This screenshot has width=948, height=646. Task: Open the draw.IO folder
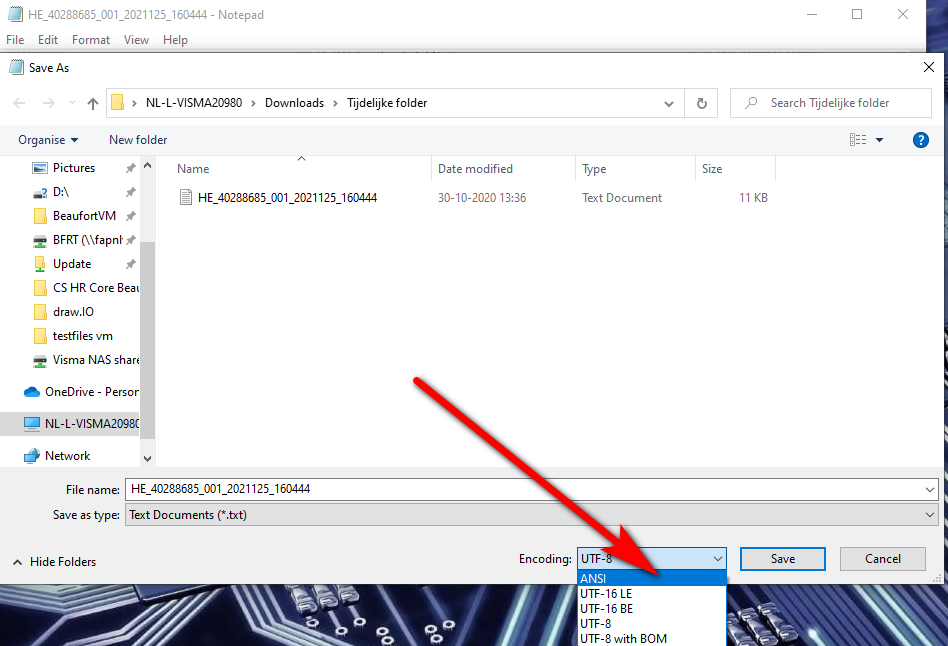[73, 312]
